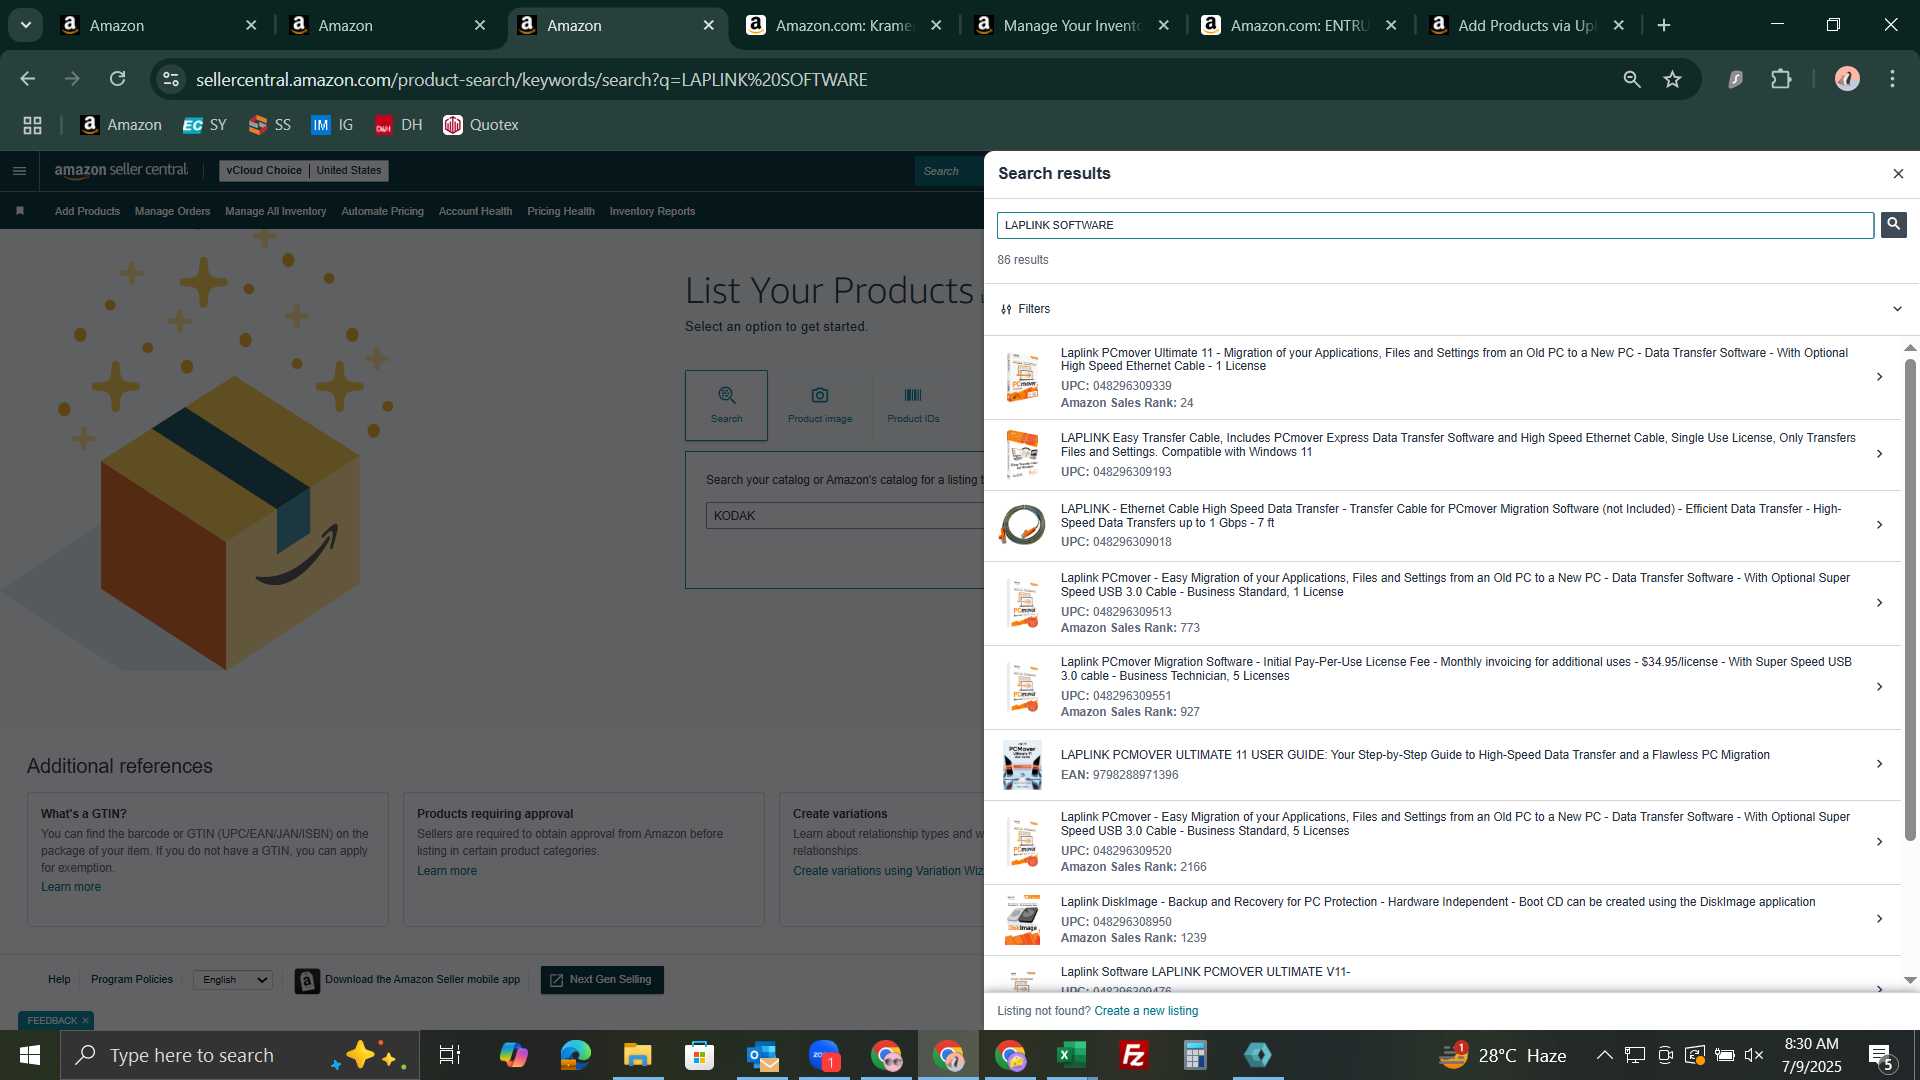This screenshot has width=1920, height=1080.
Task: Open the tab search dropdown arrow
Action: coord(26,25)
